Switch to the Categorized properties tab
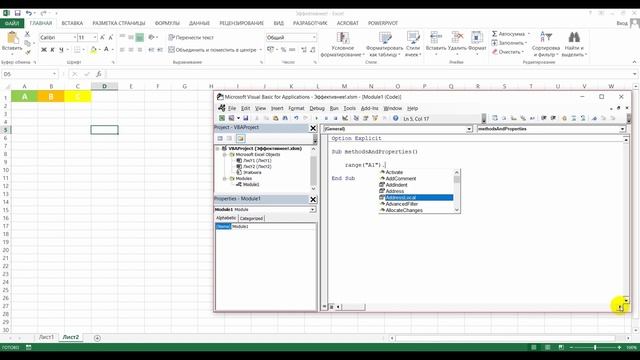This screenshot has height=360, width=640. click(251, 218)
